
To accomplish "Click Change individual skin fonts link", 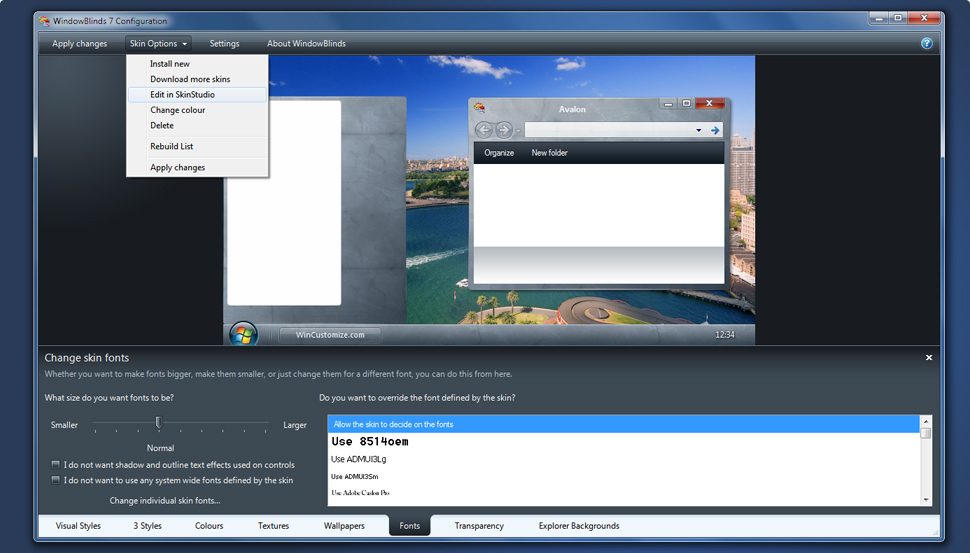I will pyautogui.click(x=165, y=500).
